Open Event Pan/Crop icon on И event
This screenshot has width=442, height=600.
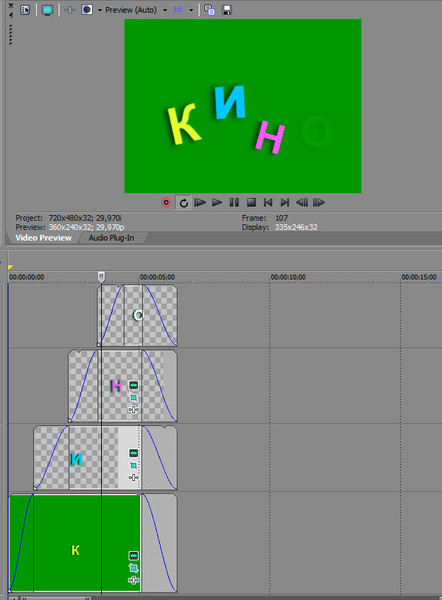133,466
